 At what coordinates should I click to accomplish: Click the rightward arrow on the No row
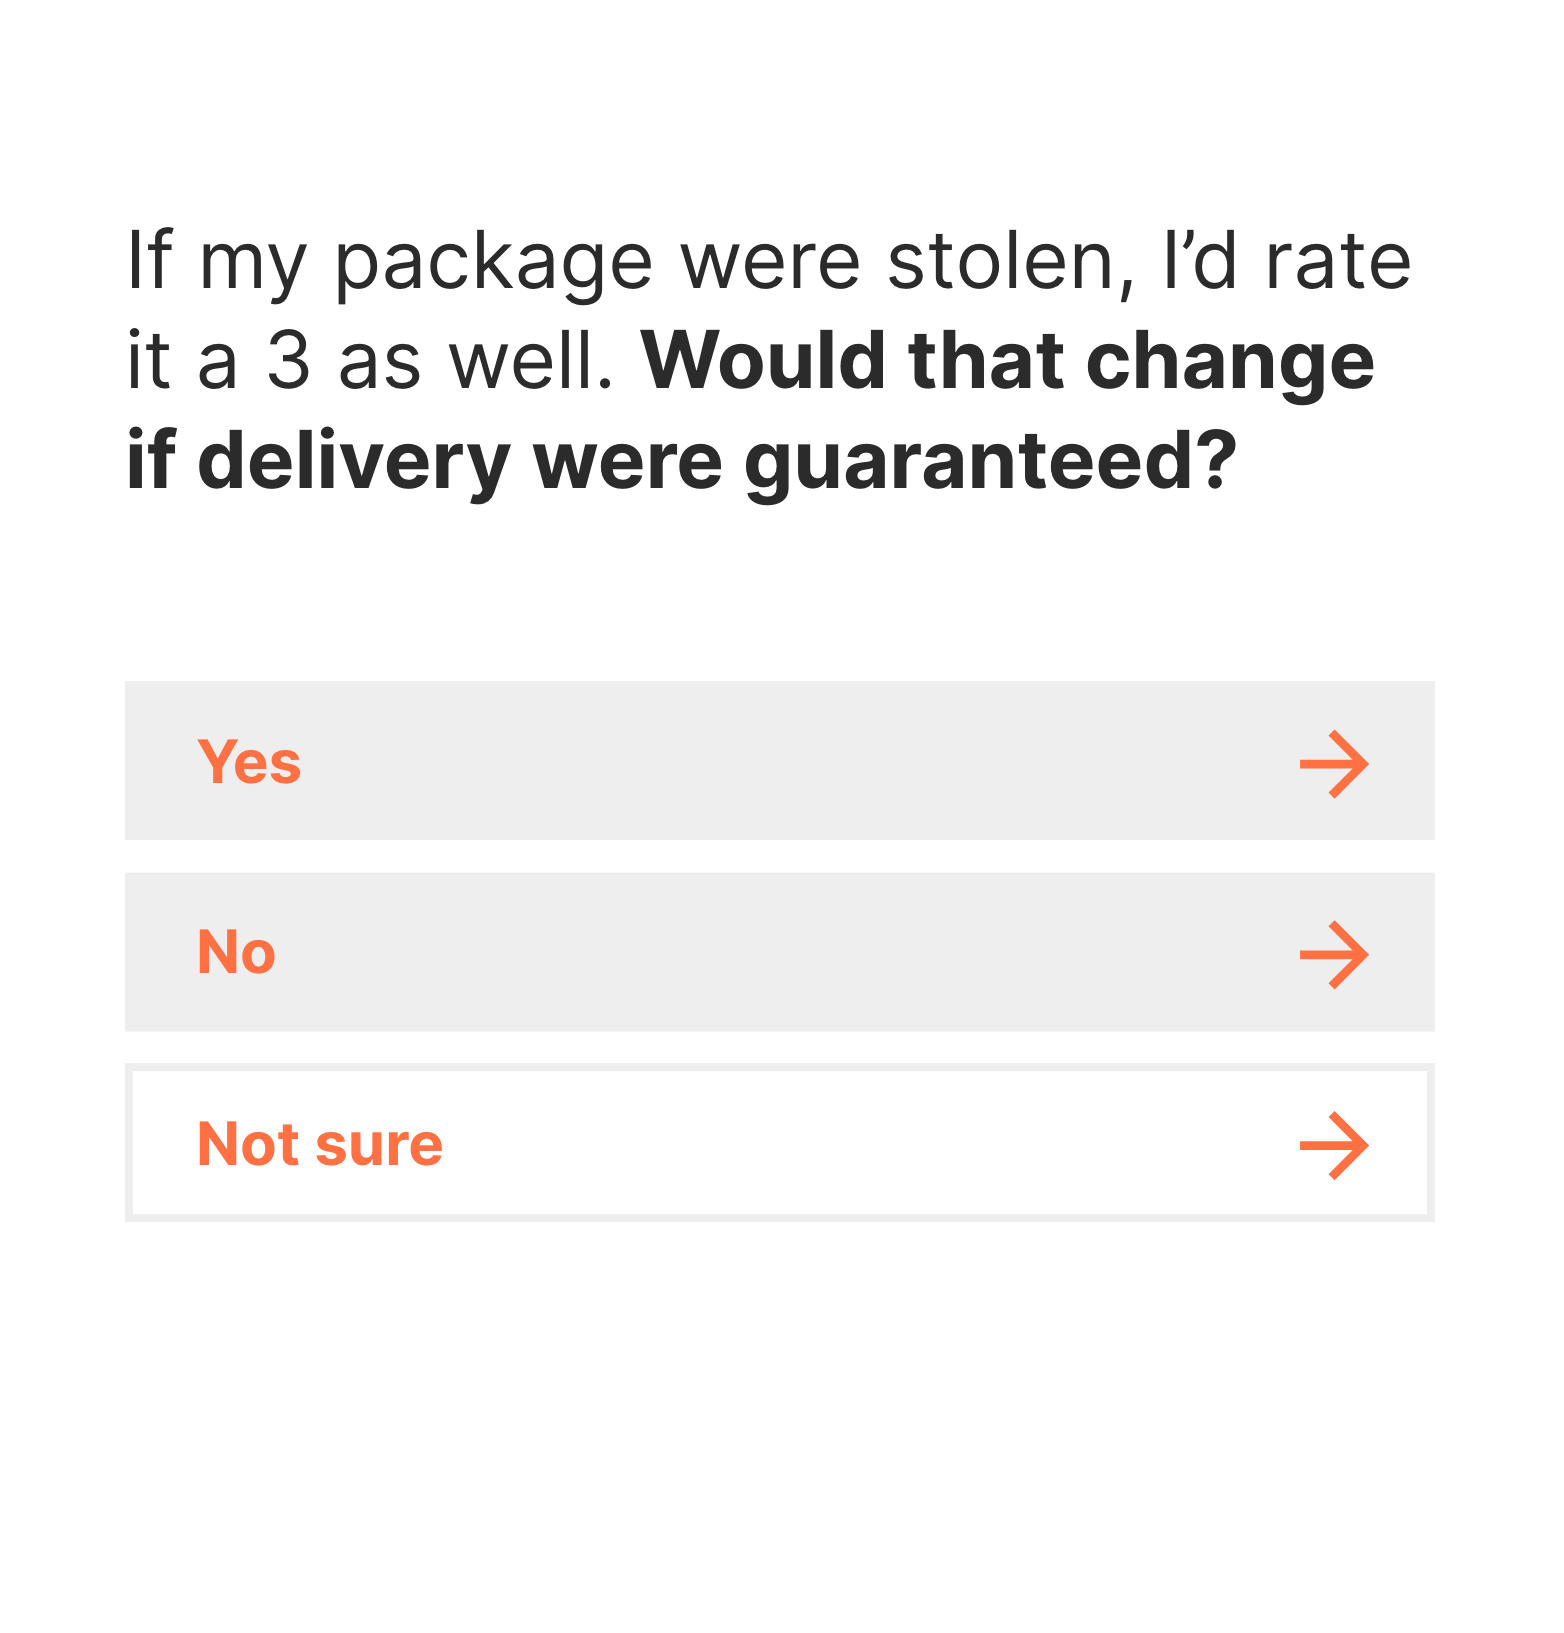[x=1334, y=953]
